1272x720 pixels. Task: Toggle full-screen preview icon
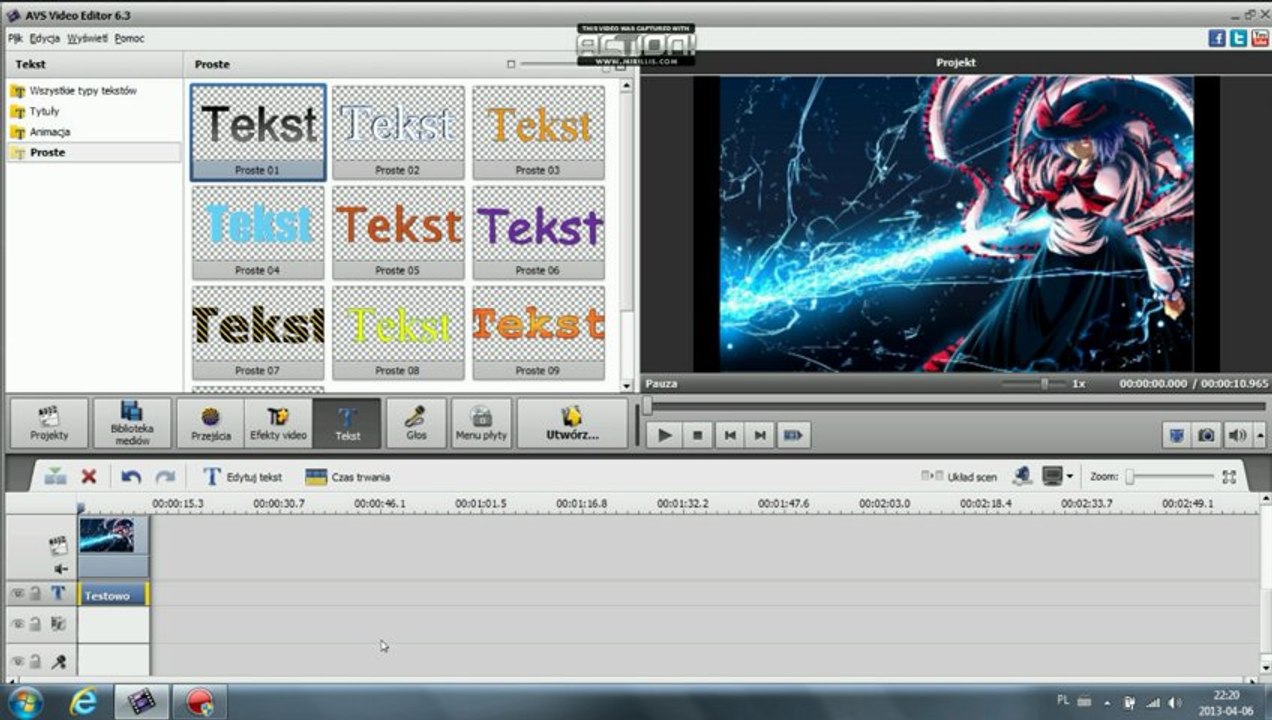pos(1177,435)
